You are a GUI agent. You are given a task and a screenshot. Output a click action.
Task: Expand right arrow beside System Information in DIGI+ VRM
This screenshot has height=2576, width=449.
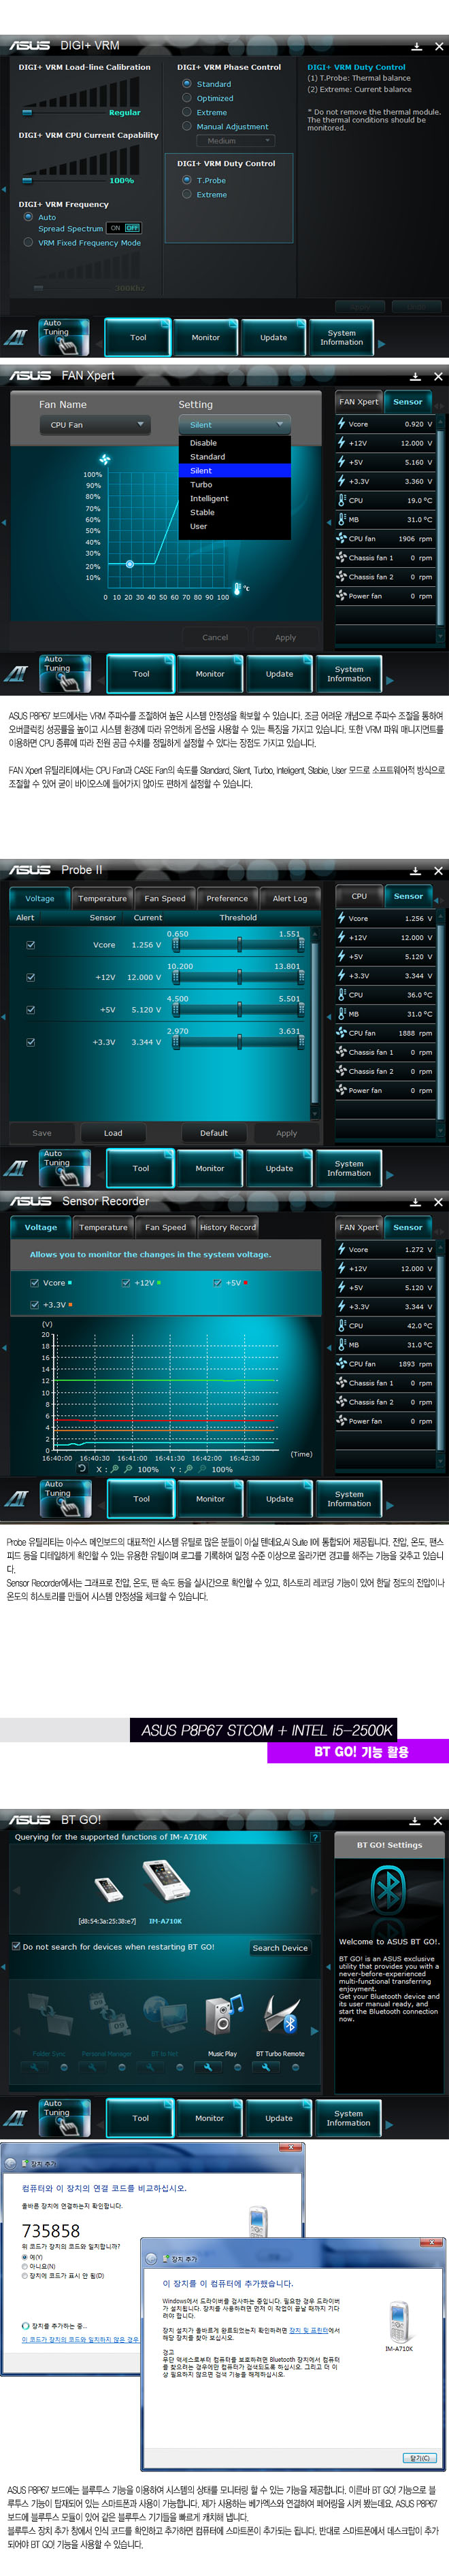[381, 343]
